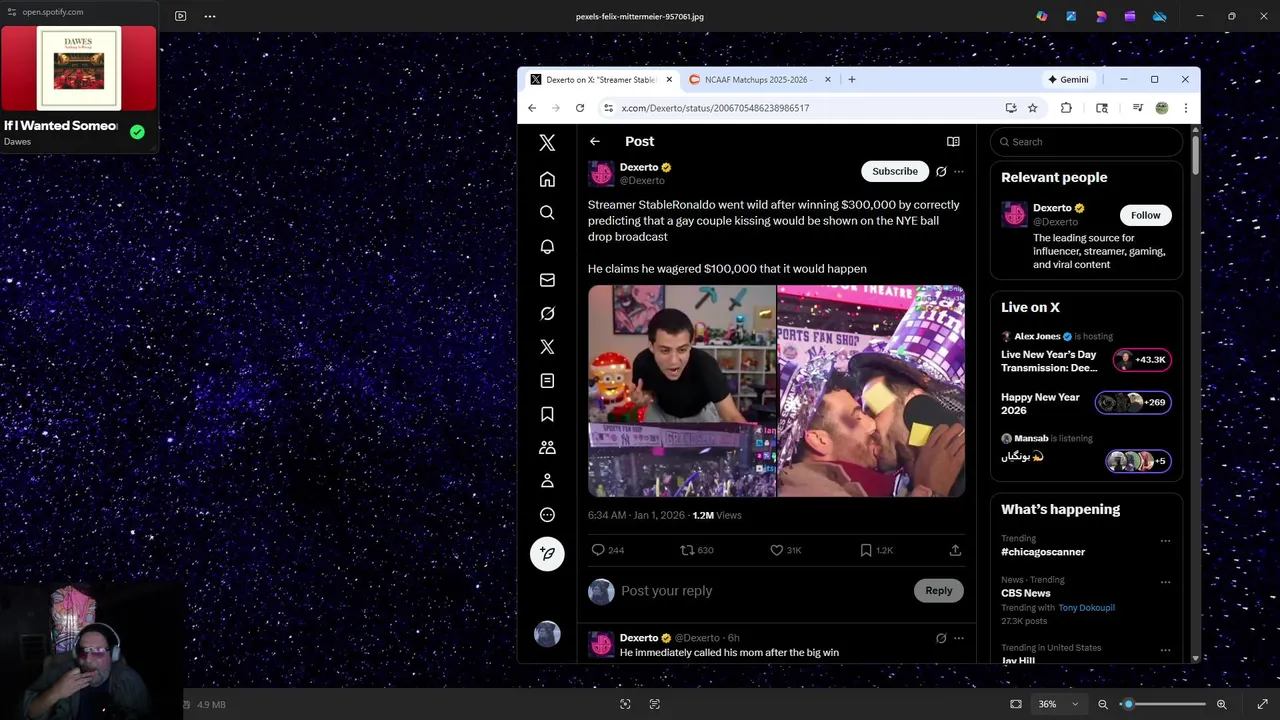Open More circle icon in X sidebar

tap(547, 515)
